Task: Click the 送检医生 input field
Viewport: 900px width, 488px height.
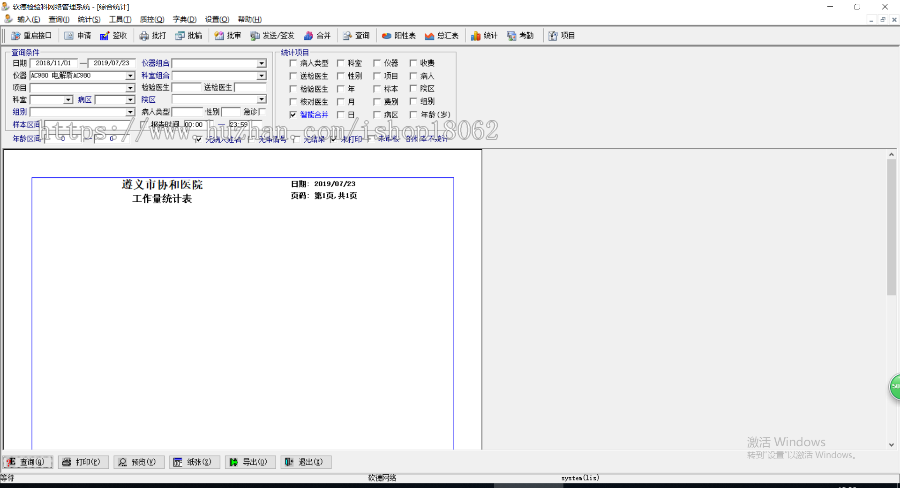Action: pyautogui.click(x=250, y=88)
